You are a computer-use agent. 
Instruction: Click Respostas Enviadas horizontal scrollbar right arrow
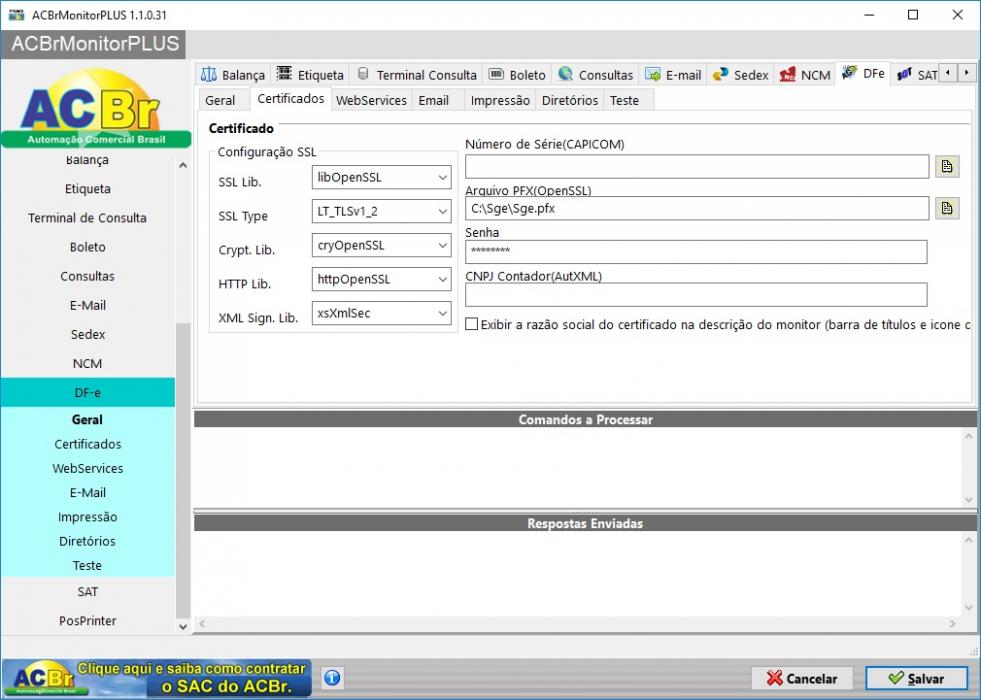[x=952, y=624]
